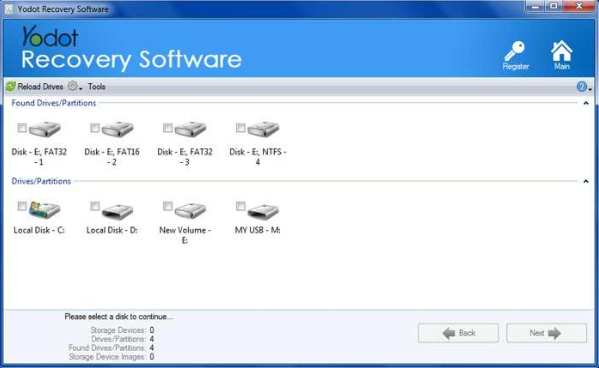Viewport: 599px width, 368px height.
Task: Click the Register label text
Action: tap(515, 66)
